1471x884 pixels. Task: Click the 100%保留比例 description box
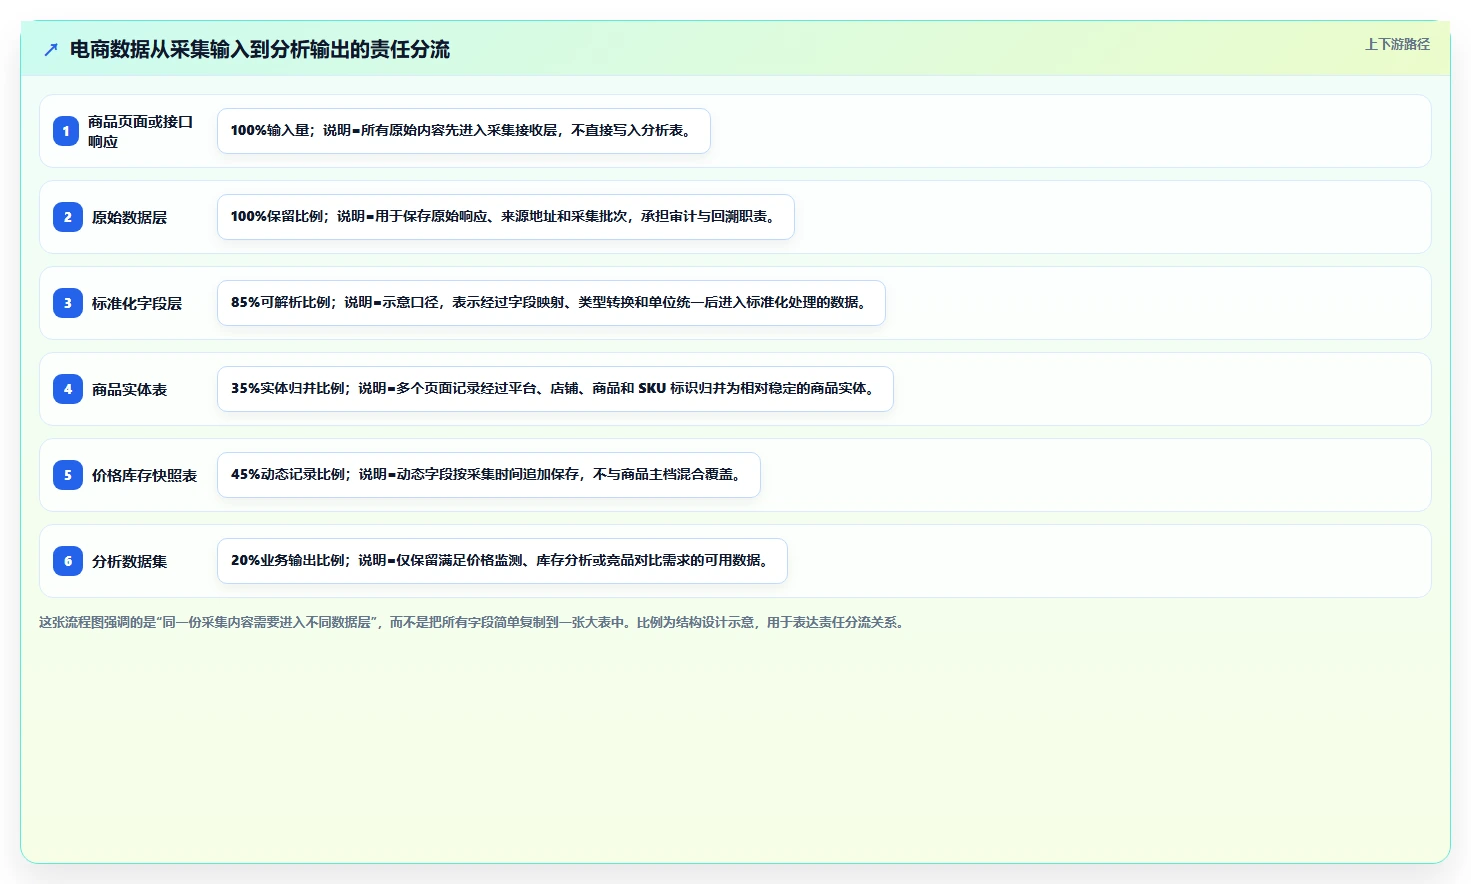[506, 217]
